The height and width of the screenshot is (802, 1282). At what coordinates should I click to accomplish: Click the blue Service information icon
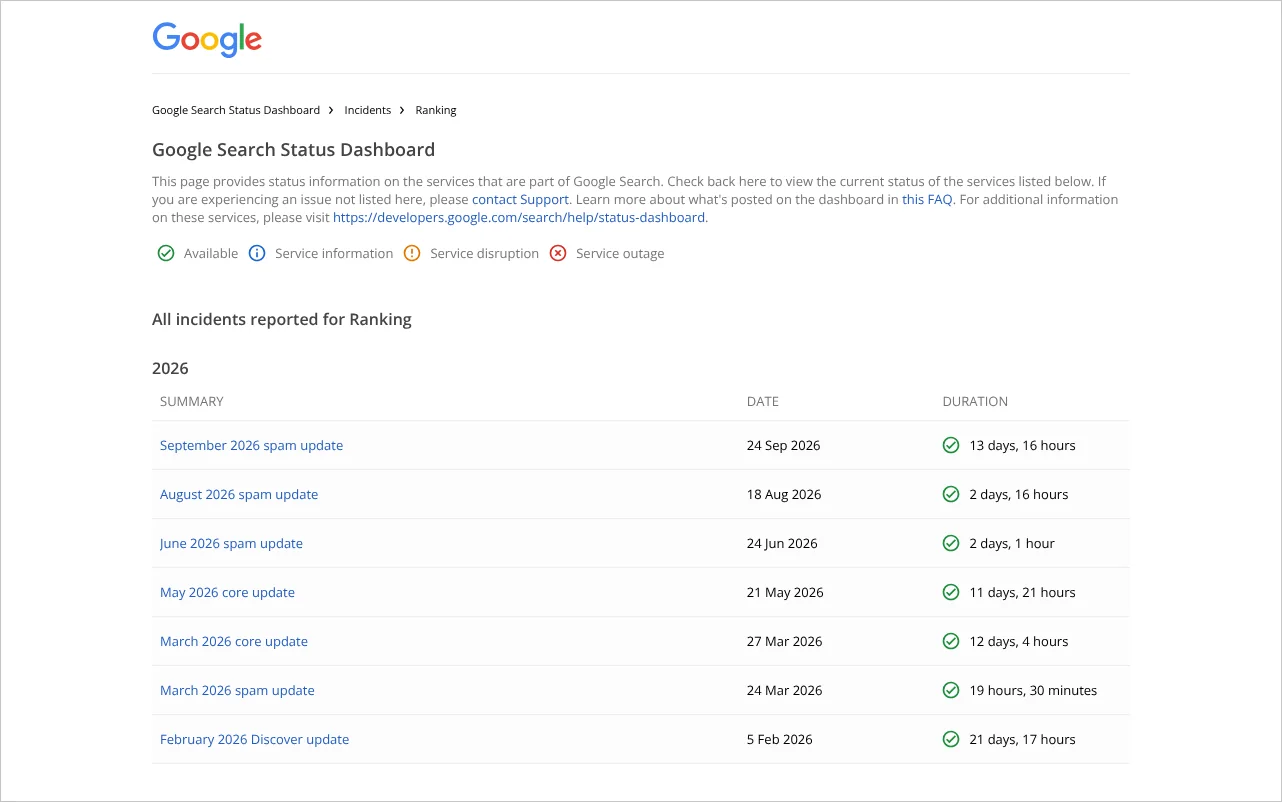tap(257, 253)
